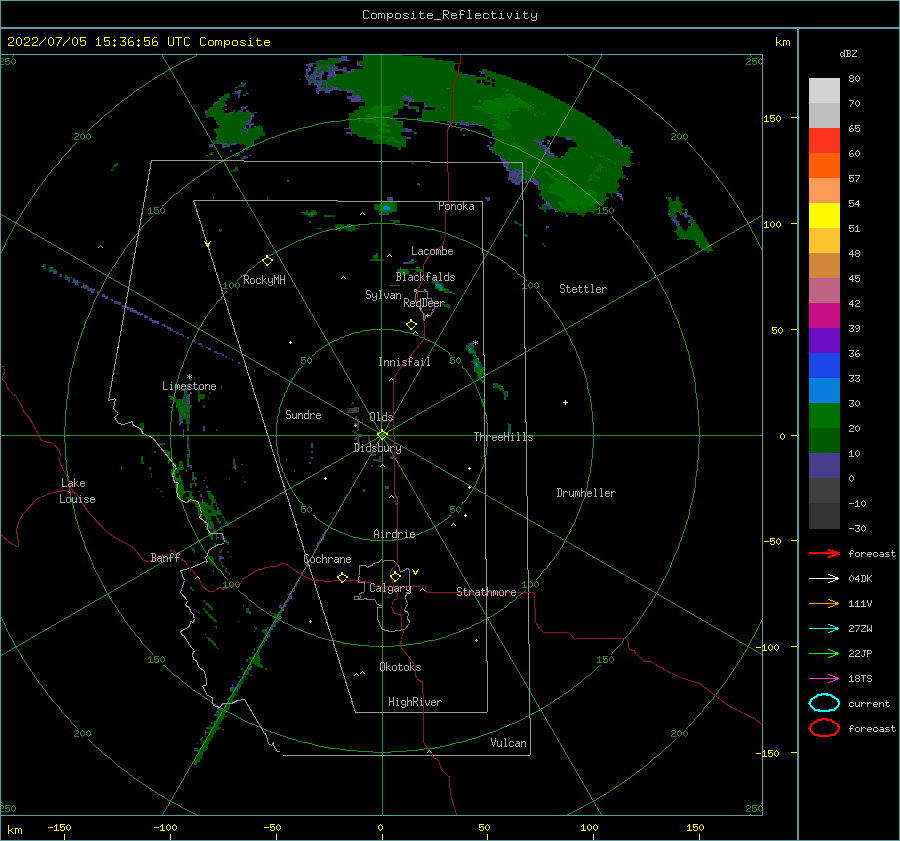Click the RockyMH label
The height and width of the screenshot is (841, 900).
click(x=264, y=280)
